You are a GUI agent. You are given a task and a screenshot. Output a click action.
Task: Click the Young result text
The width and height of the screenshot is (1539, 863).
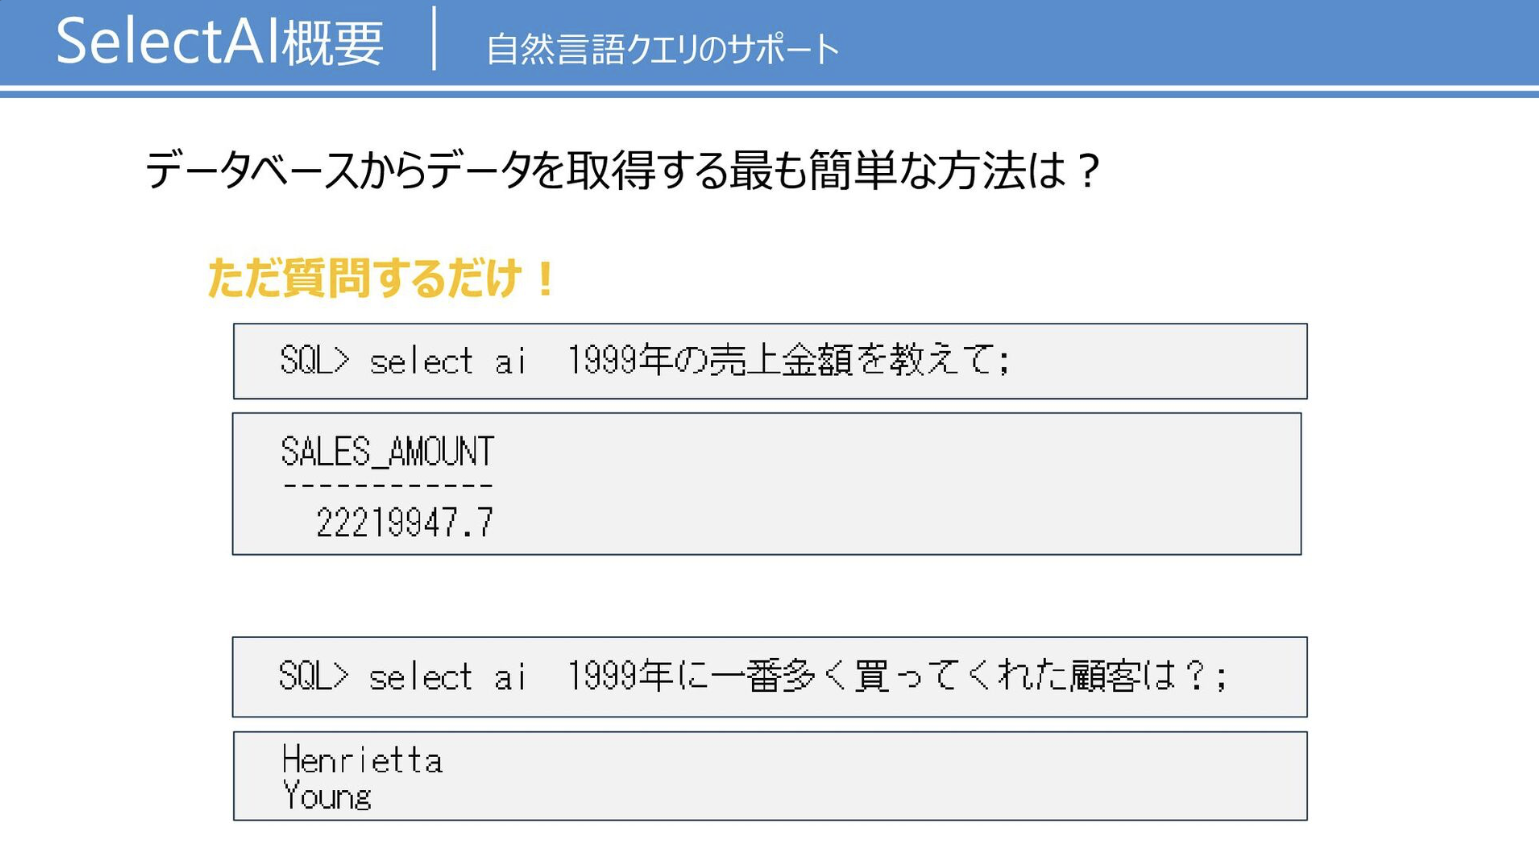click(327, 797)
